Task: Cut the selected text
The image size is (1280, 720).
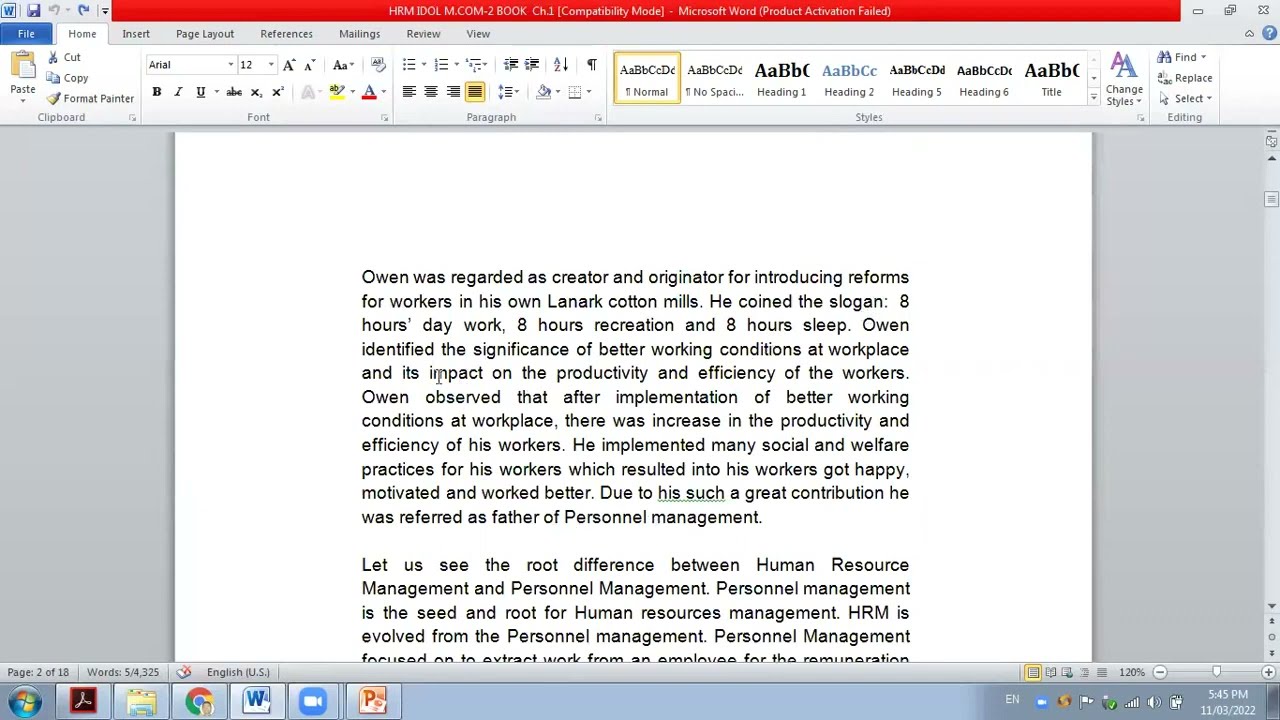Action: click(63, 57)
